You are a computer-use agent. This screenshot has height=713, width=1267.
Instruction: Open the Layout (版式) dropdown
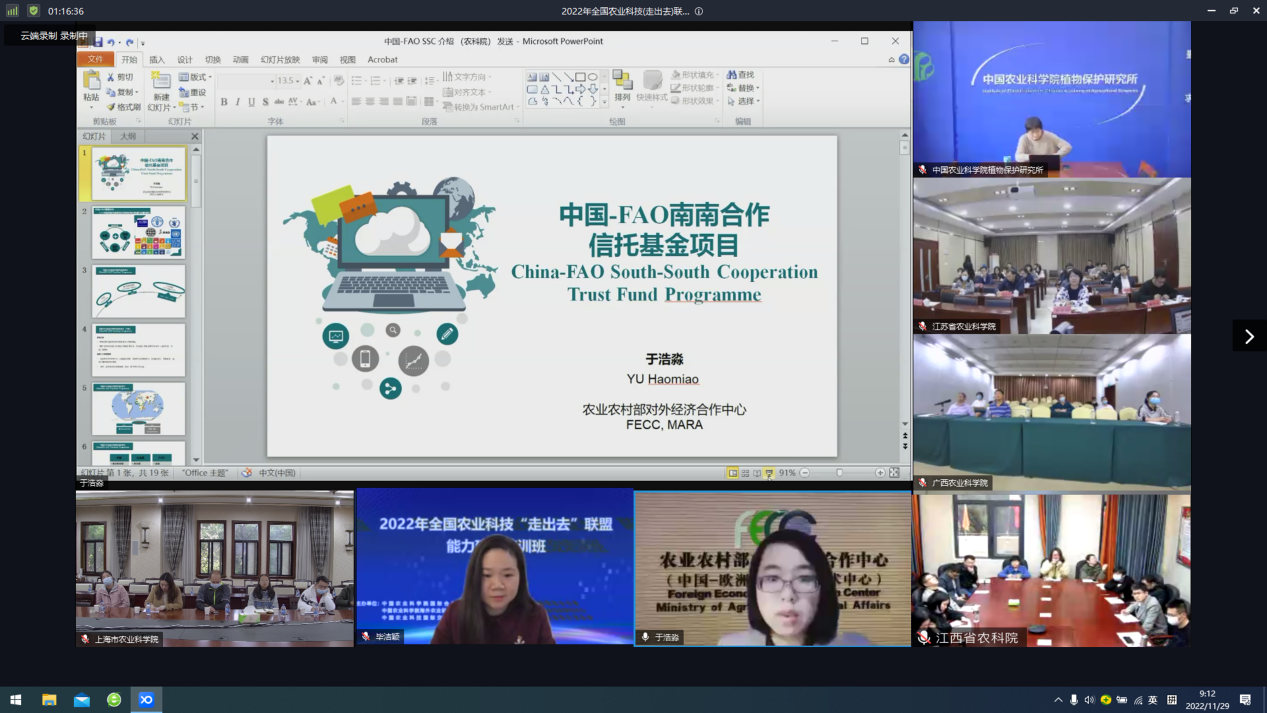point(195,77)
